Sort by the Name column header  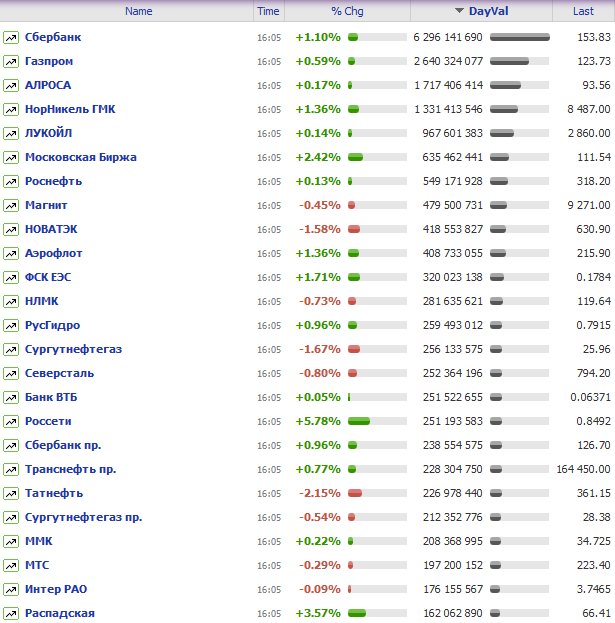point(139,11)
